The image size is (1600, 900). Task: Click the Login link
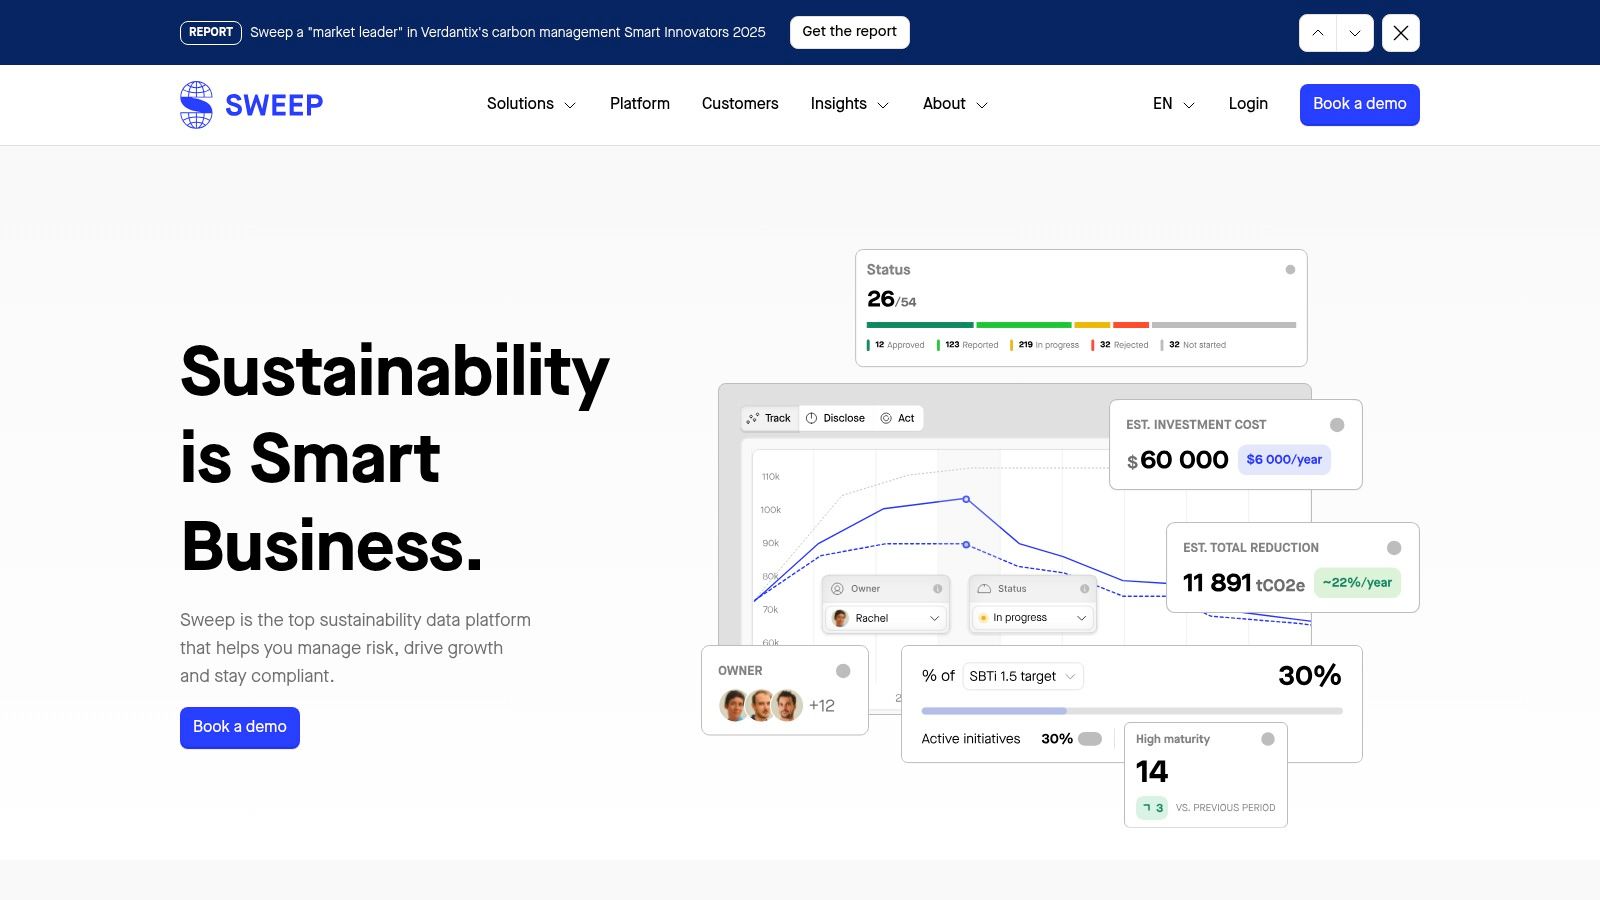pos(1248,104)
